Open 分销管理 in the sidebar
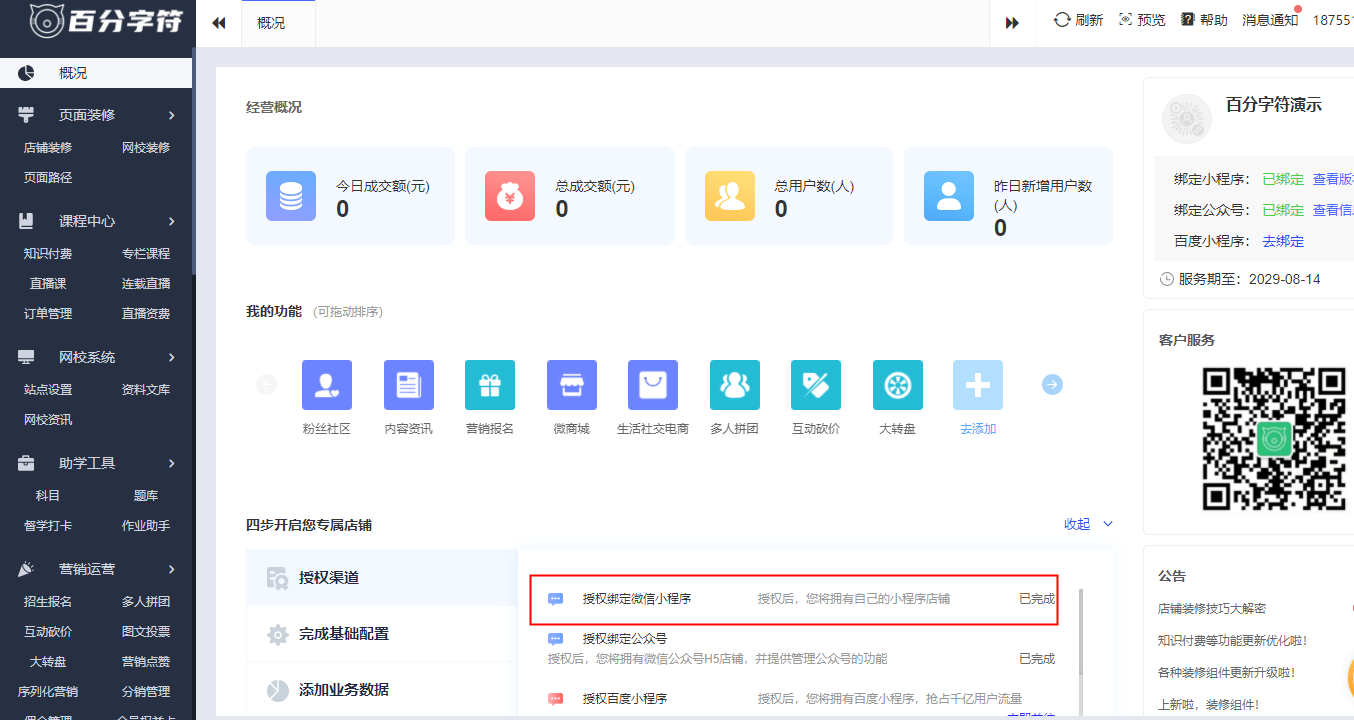Viewport: 1354px width, 720px height. click(x=146, y=691)
